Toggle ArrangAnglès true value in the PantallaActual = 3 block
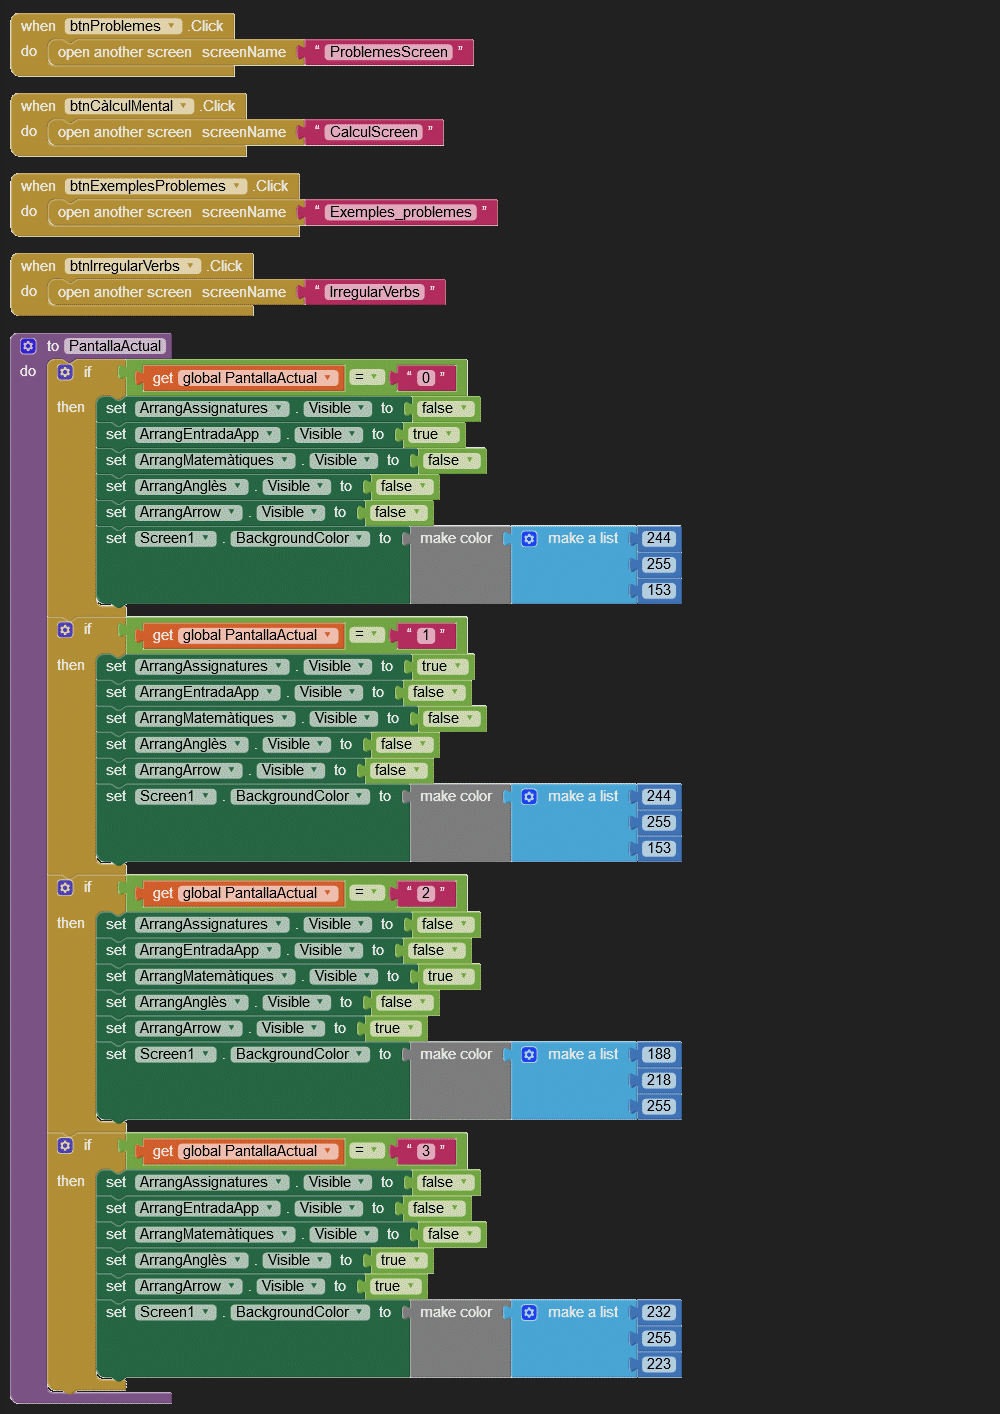Viewport: 1000px width, 1414px height. [401, 1260]
